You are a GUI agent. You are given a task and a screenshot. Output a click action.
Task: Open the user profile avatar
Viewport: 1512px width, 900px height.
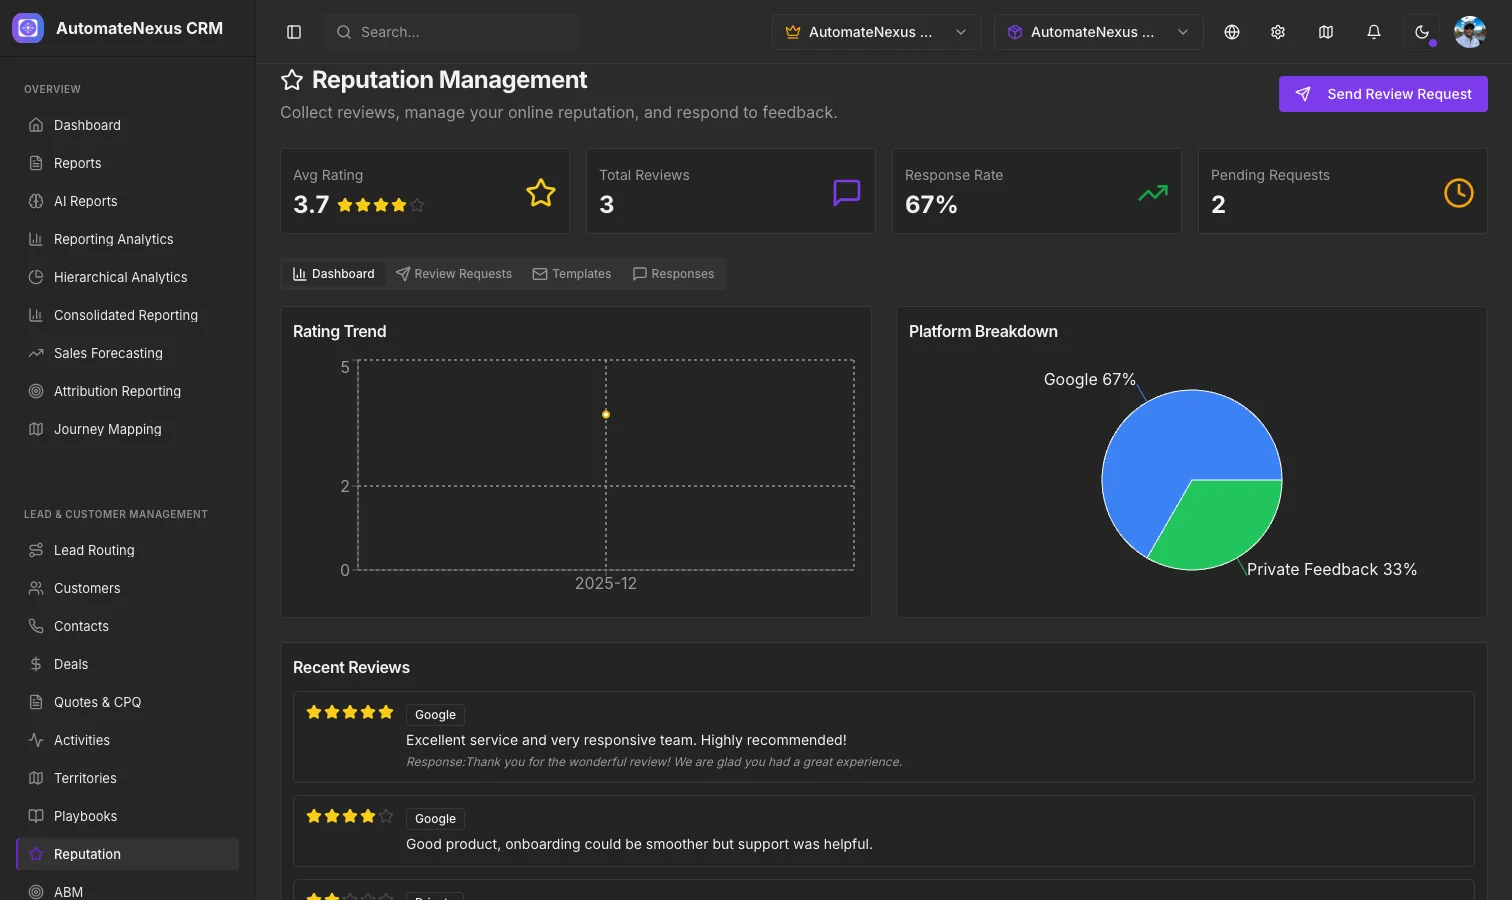pyautogui.click(x=1470, y=32)
